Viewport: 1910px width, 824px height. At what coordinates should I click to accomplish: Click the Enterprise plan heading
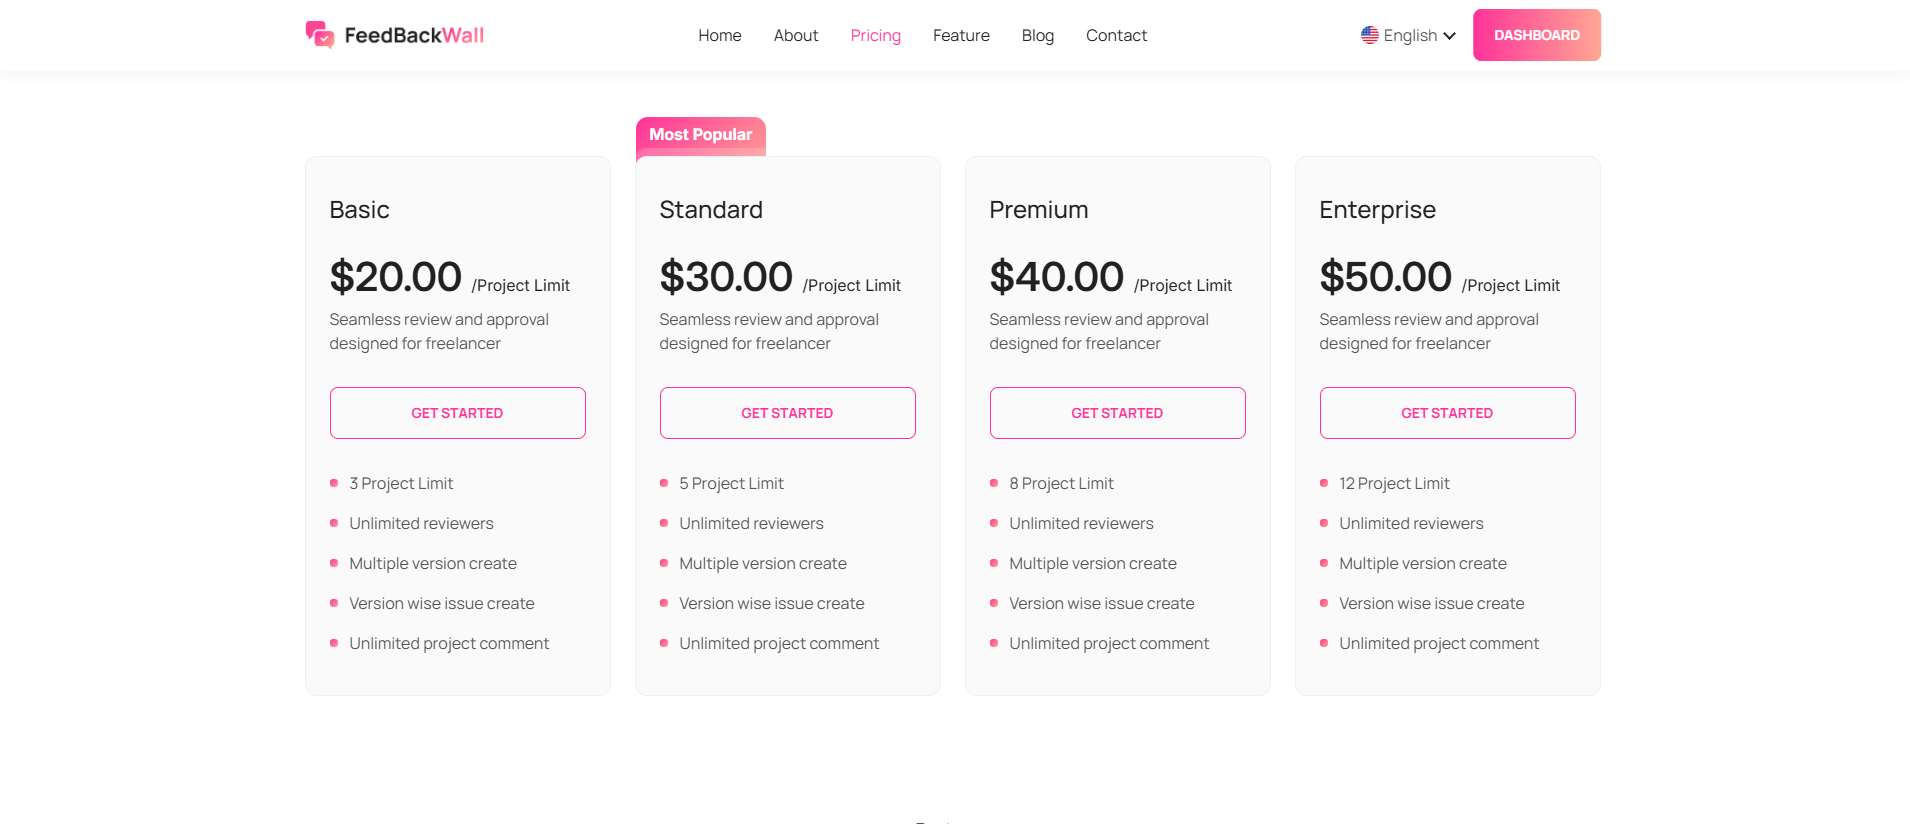(x=1377, y=210)
